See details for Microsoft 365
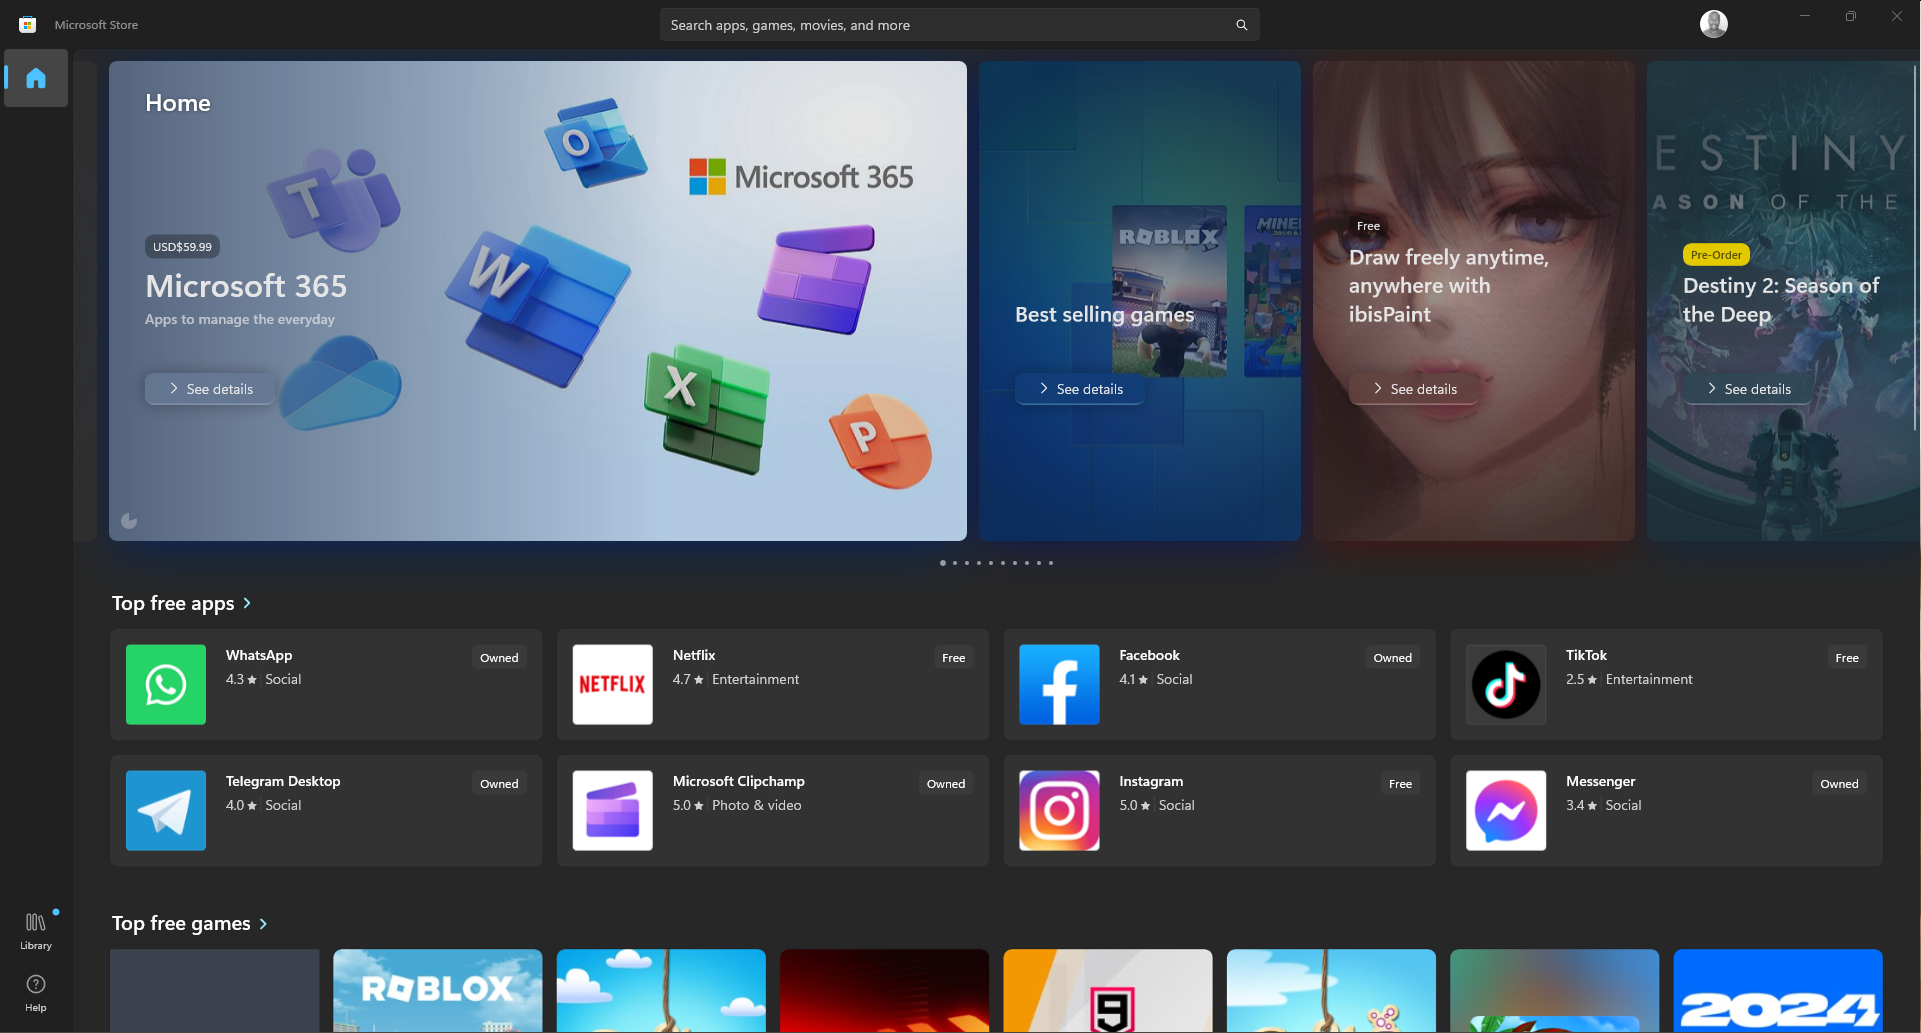 (x=210, y=389)
